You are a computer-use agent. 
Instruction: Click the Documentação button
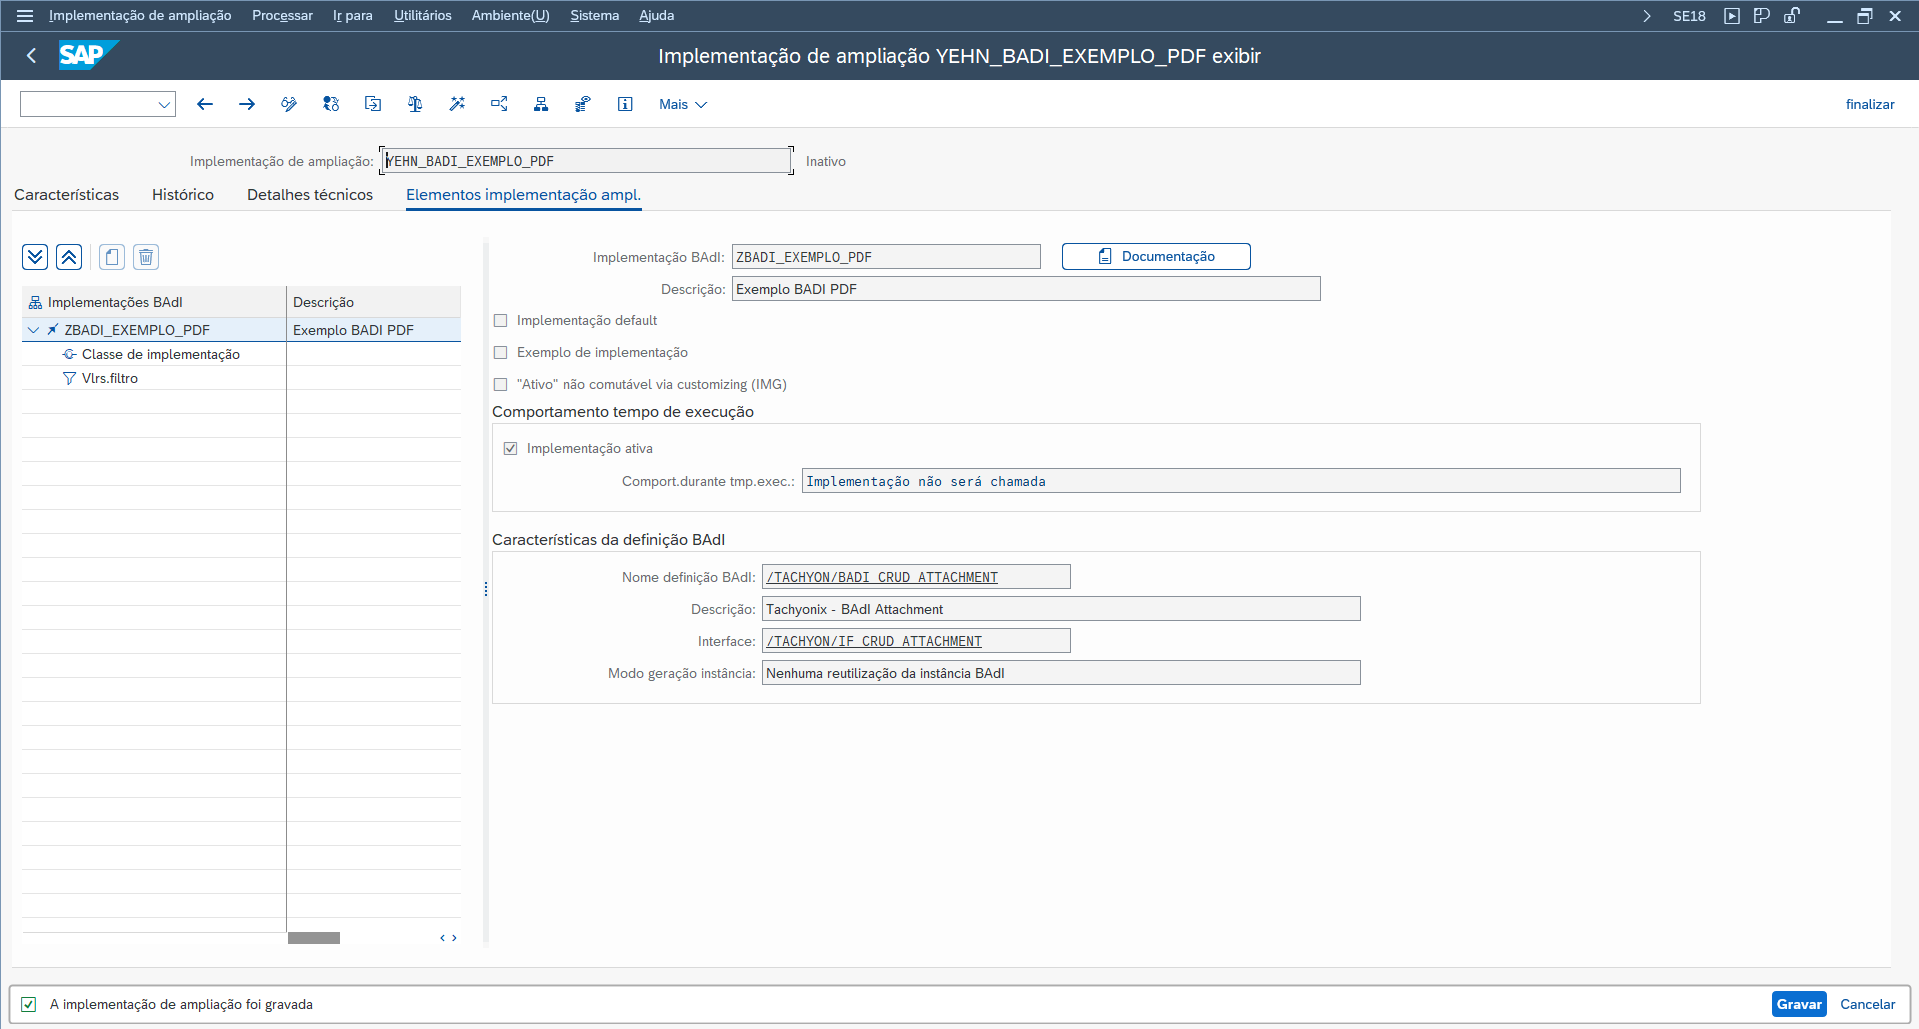click(1156, 257)
